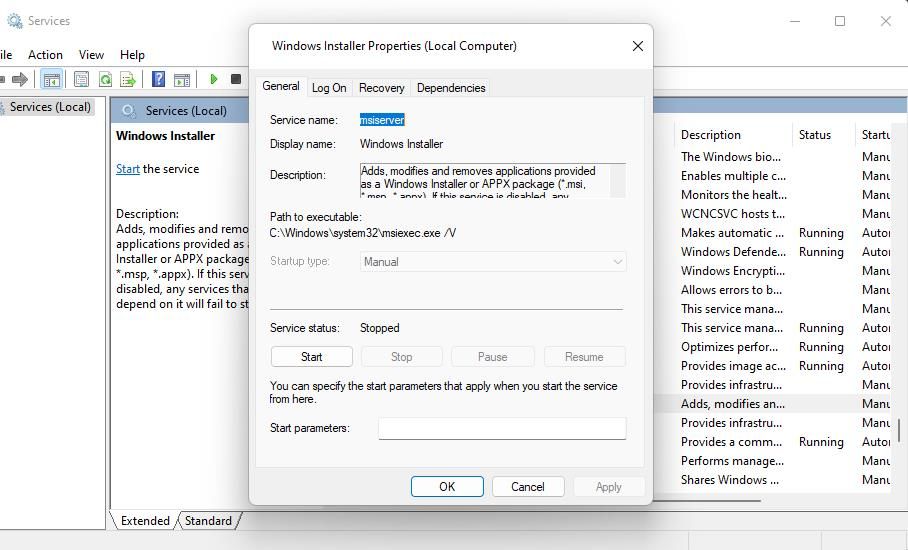Close the Windows Installer Properties dialog
908x550 pixels.
pos(638,46)
